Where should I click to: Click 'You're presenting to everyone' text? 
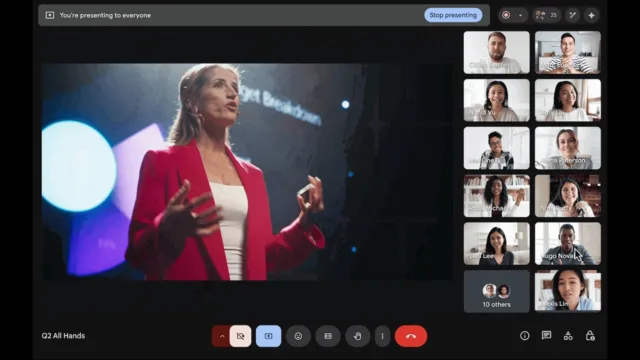tap(105, 15)
